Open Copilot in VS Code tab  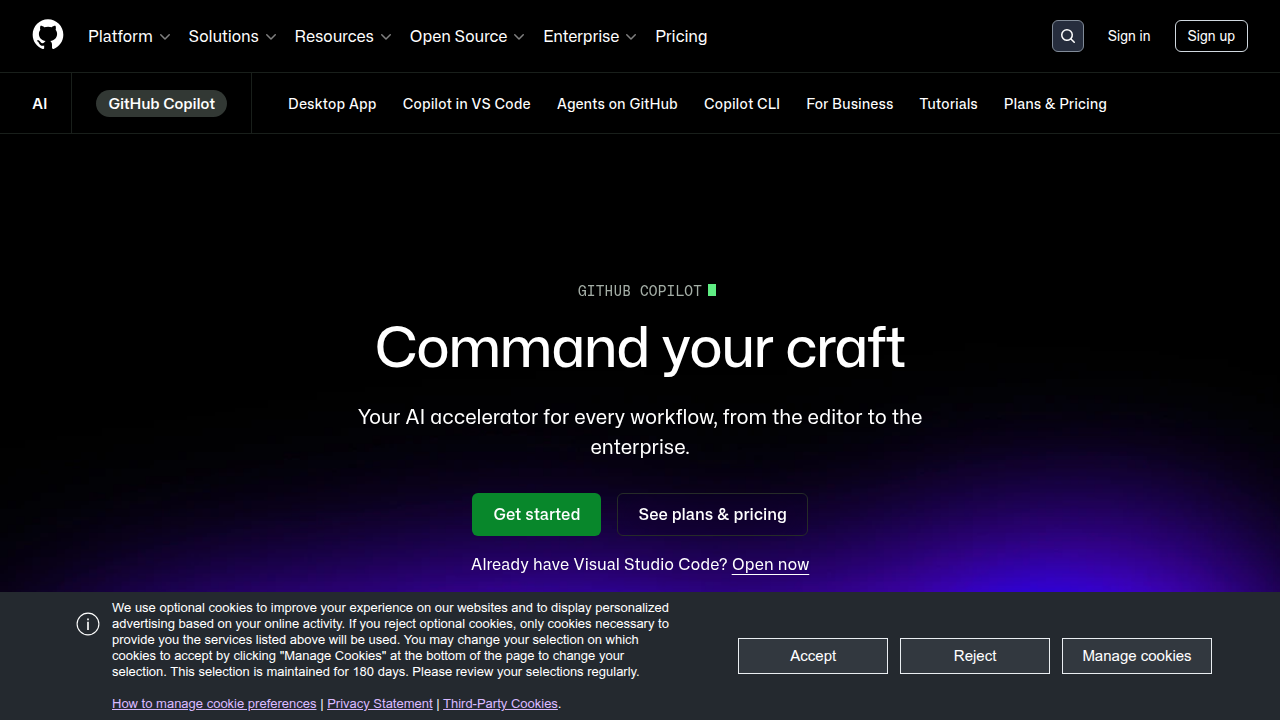[467, 104]
